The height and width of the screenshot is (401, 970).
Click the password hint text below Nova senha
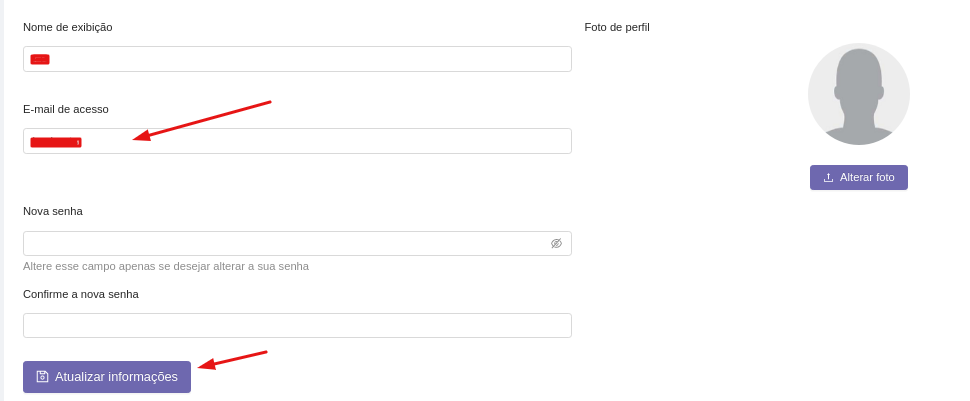tap(166, 266)
